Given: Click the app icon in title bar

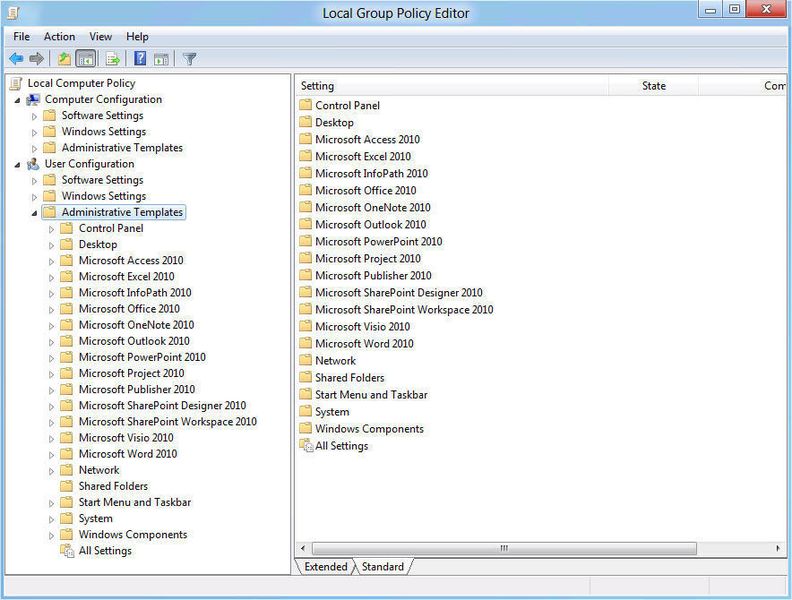Looking at the screenshot, I should (13, 13).
